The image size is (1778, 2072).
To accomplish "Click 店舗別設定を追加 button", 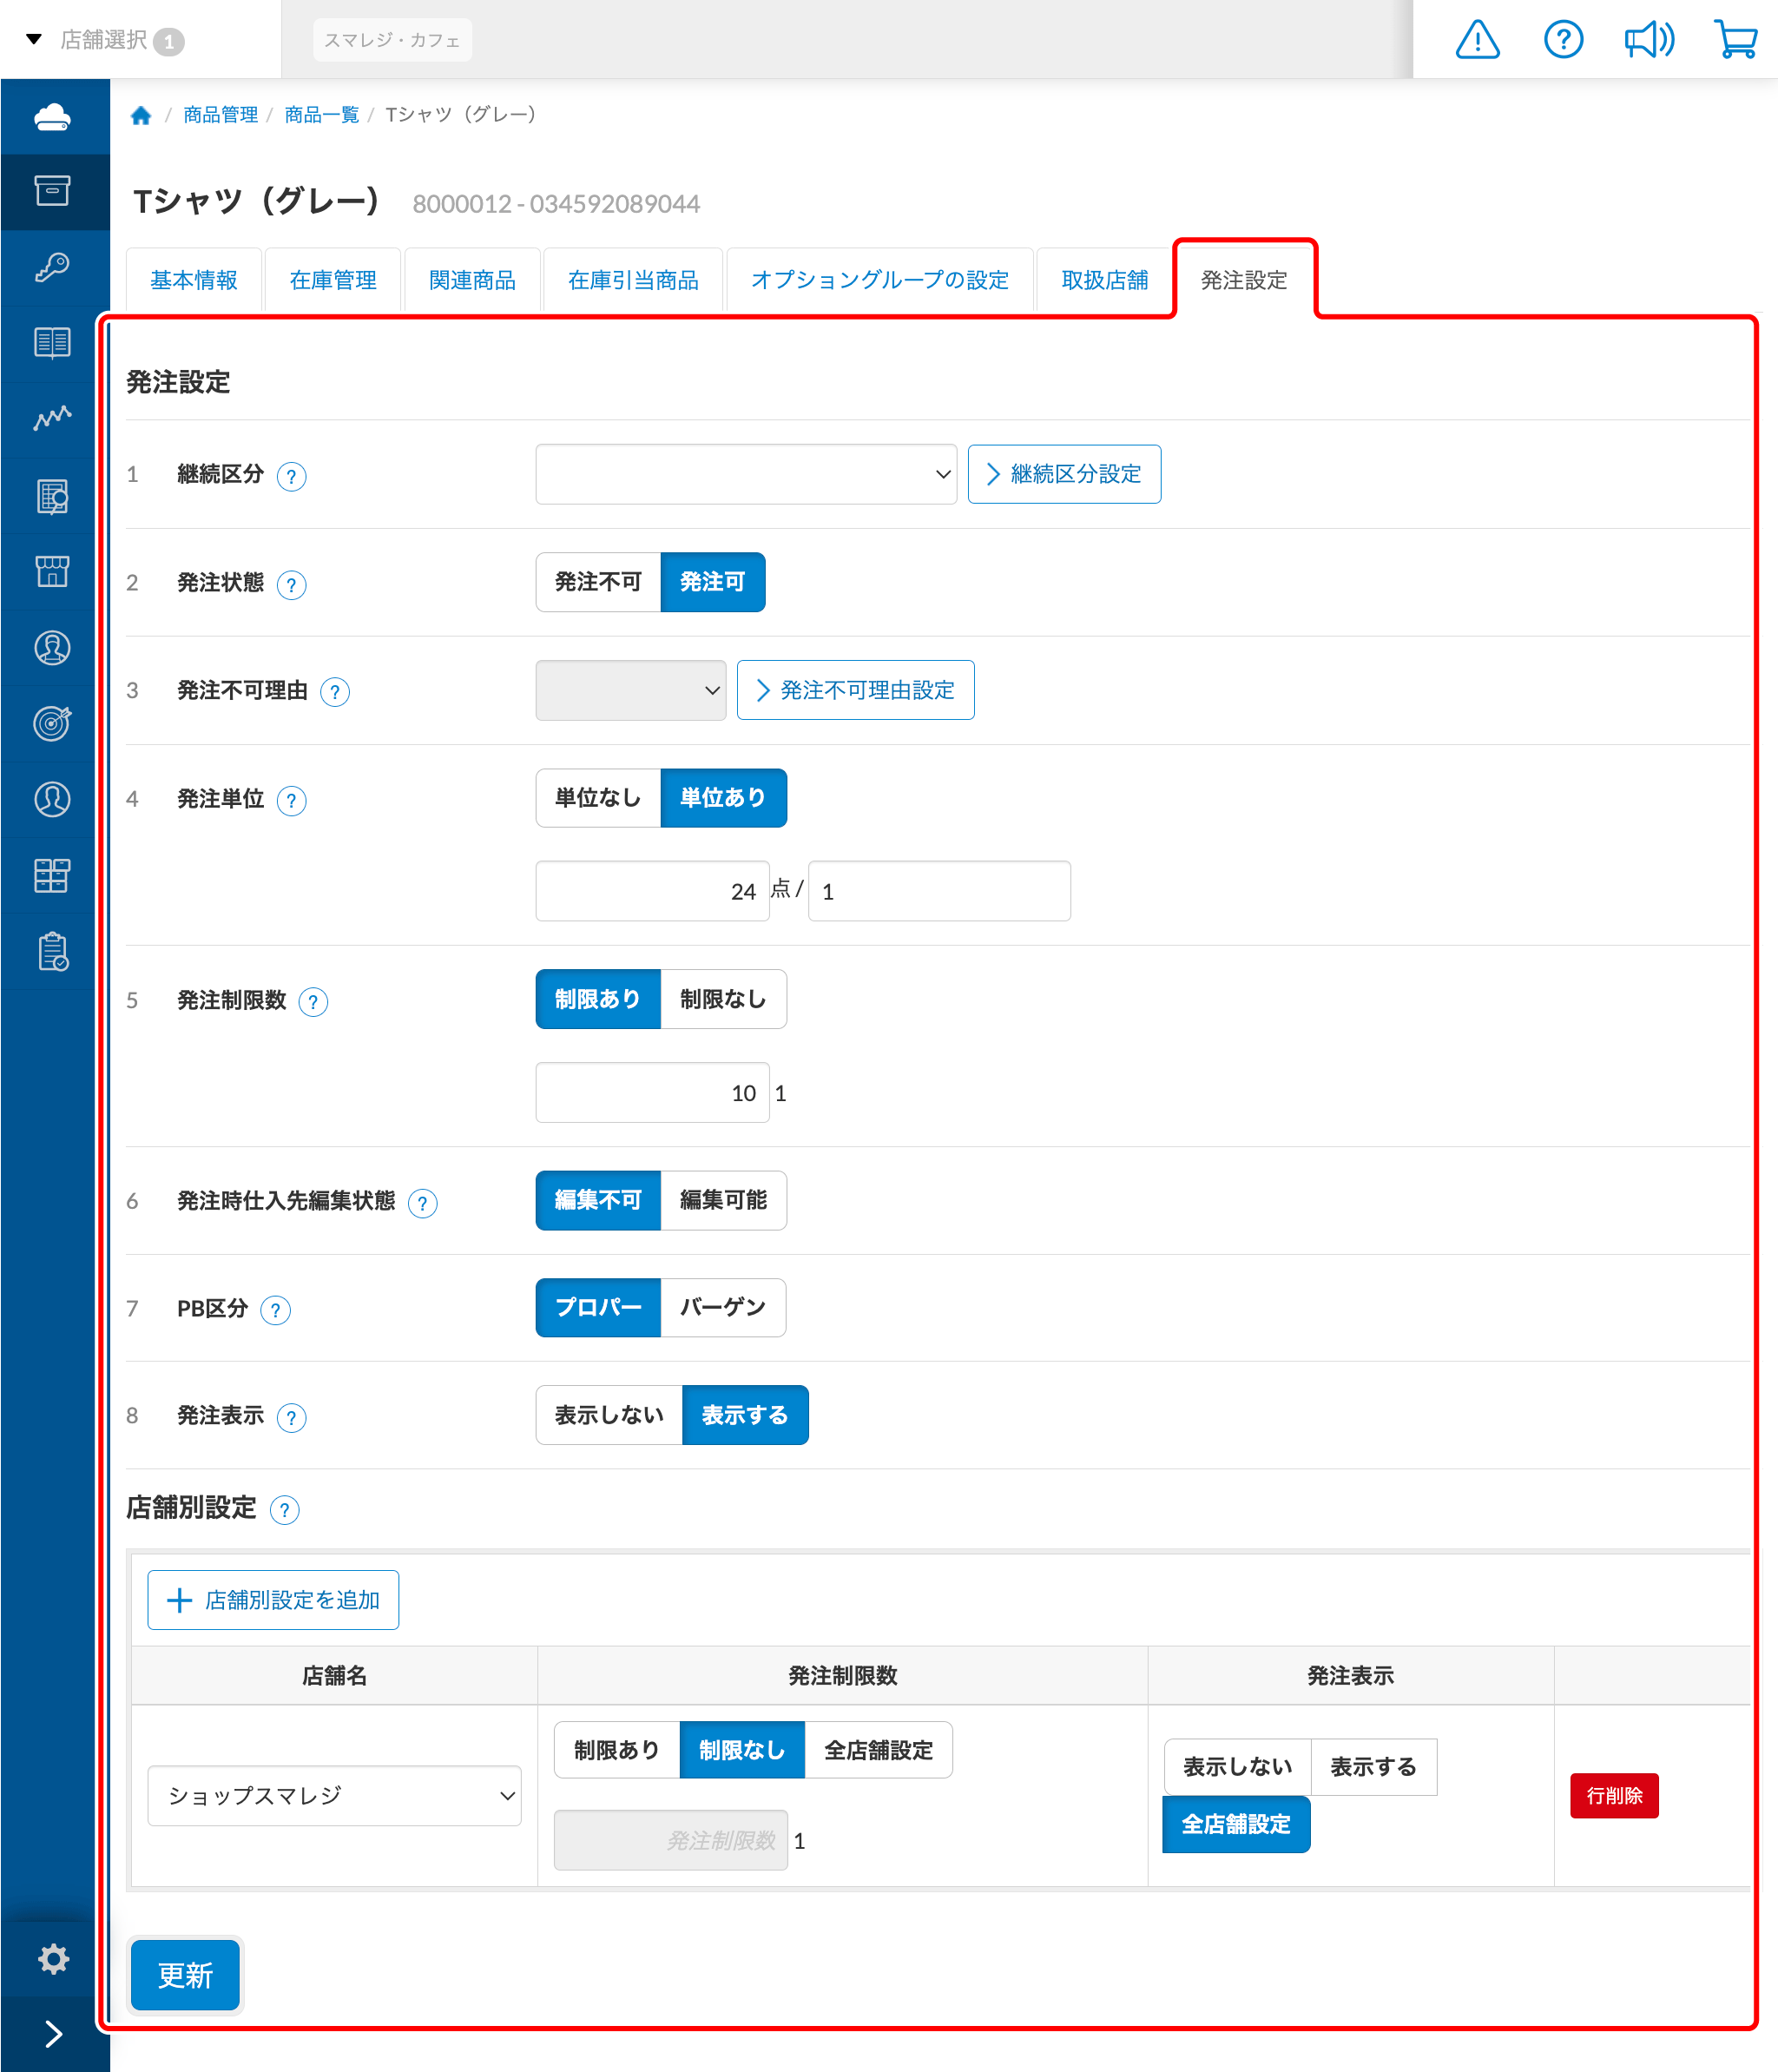I will click(x=273, y=1600).
